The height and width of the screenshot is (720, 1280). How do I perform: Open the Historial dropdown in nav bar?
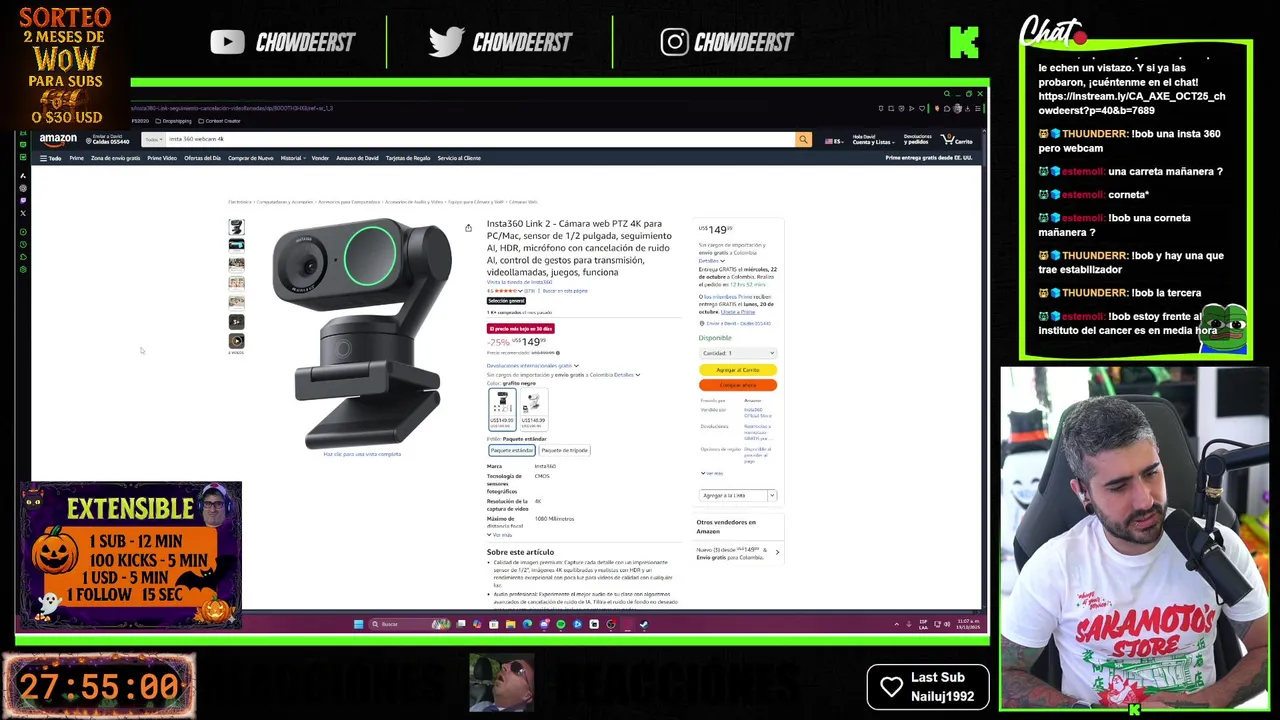[x=292, y=158]
